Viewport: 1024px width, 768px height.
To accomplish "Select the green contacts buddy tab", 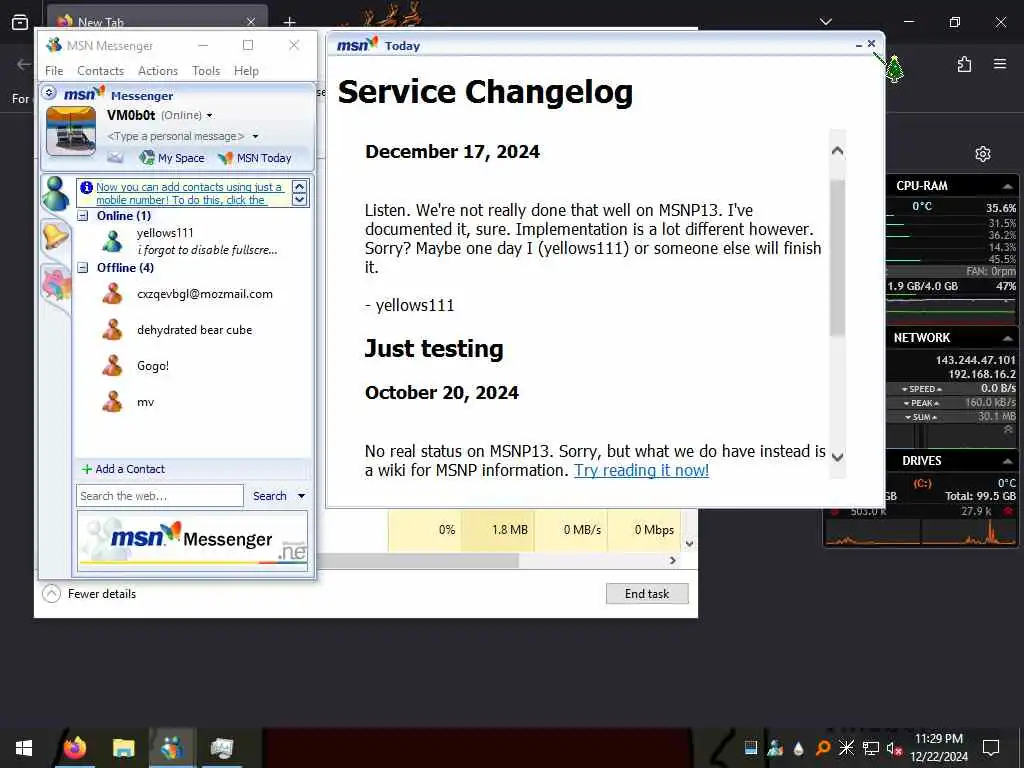I will tap(56, 194).
